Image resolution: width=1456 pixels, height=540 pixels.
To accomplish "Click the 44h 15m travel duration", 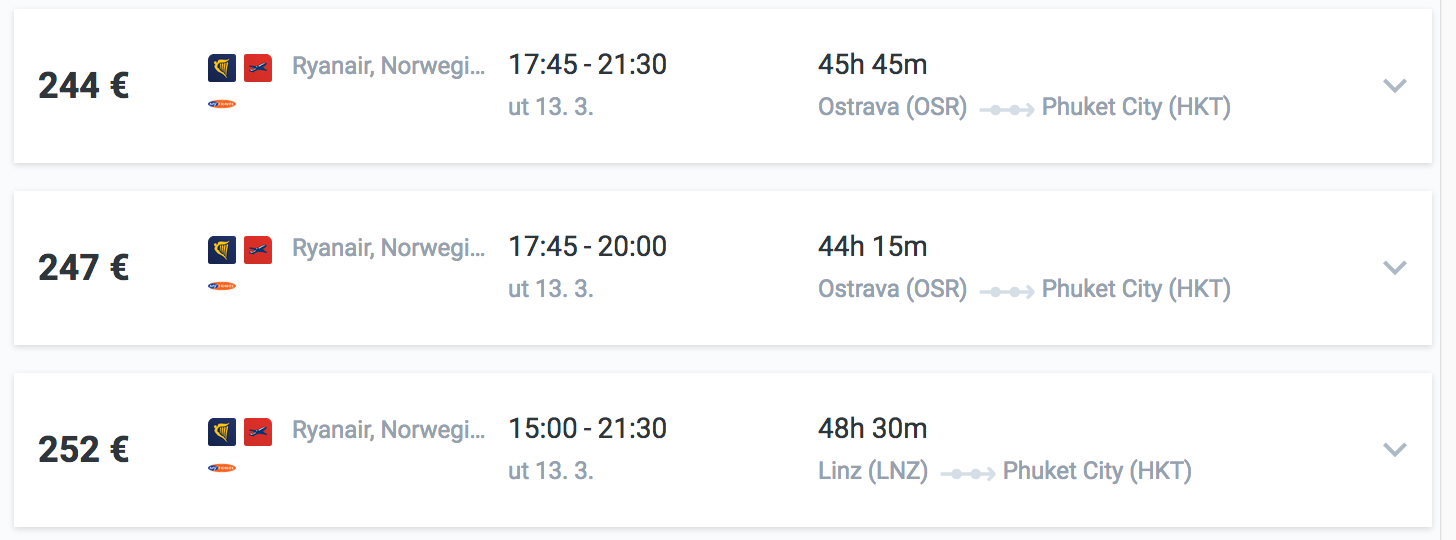I will point(873,246).
